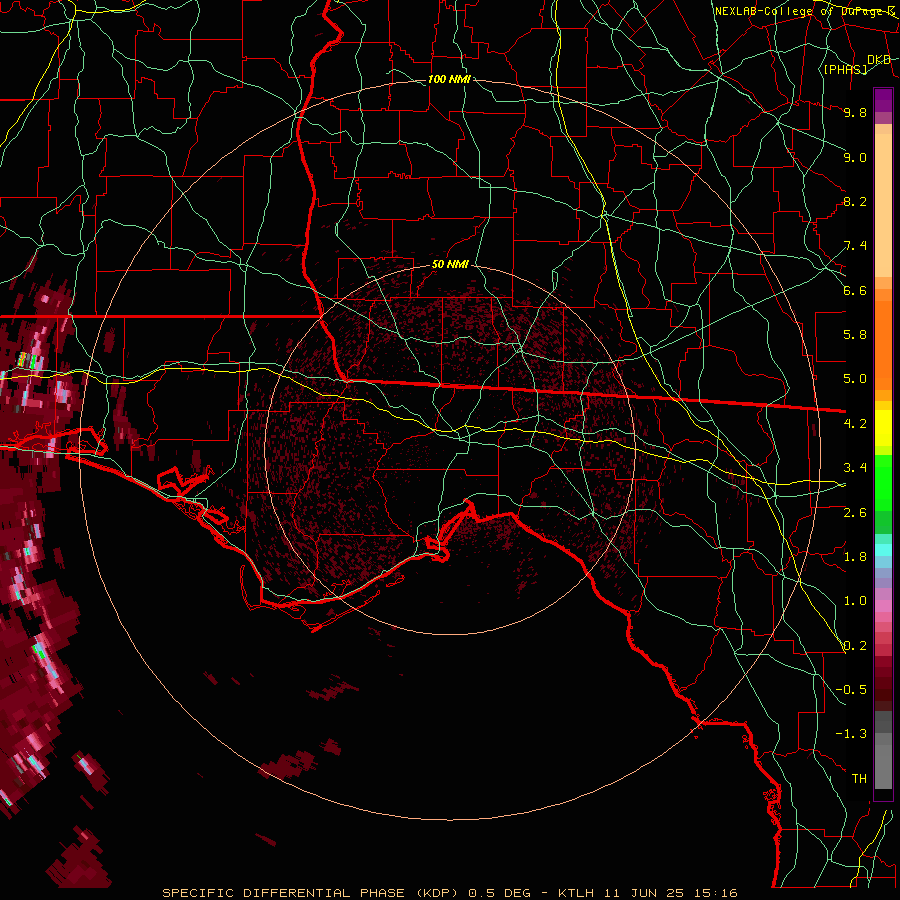
Task: Click the 9.0 value on the scale
Action: 855,157
